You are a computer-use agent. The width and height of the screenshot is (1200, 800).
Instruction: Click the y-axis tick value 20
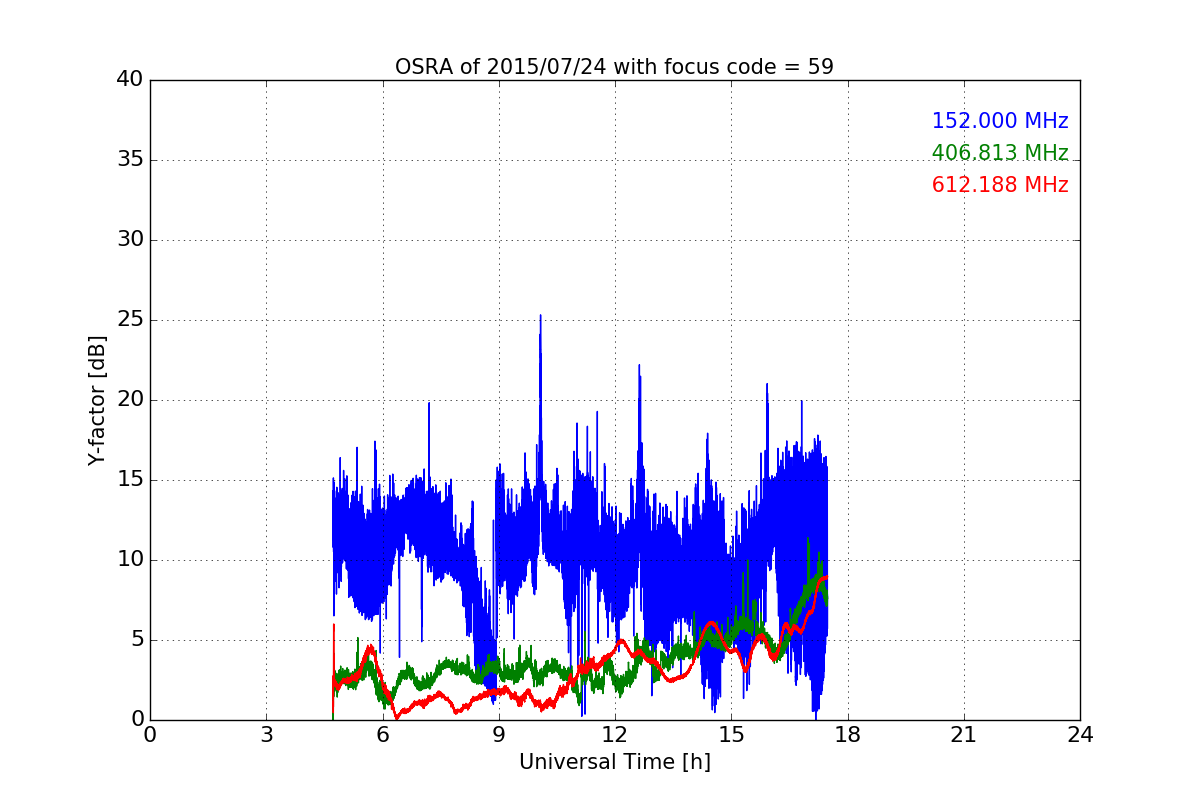pyautogui.click(x=130, y=399)
